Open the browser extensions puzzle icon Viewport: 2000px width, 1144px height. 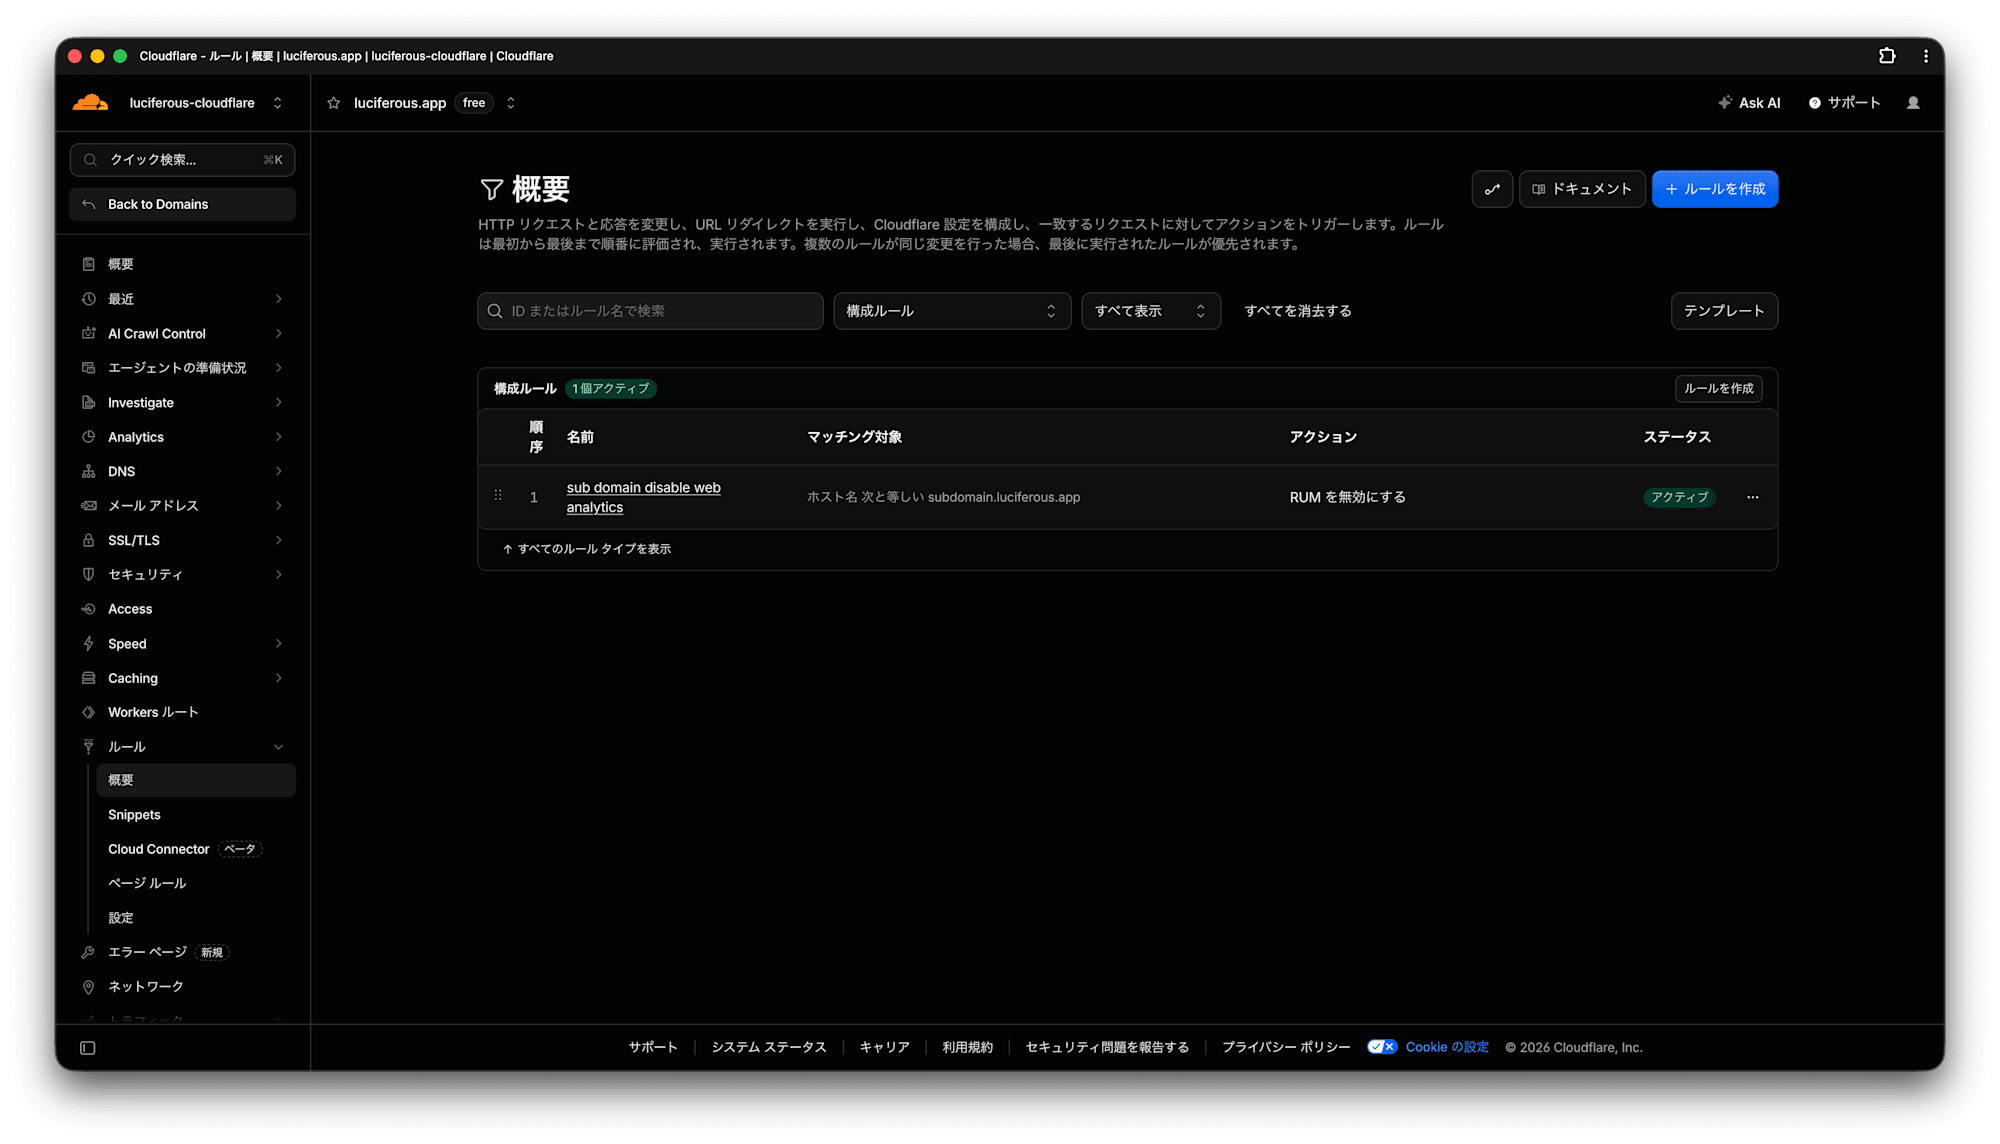pos(1887,56)
